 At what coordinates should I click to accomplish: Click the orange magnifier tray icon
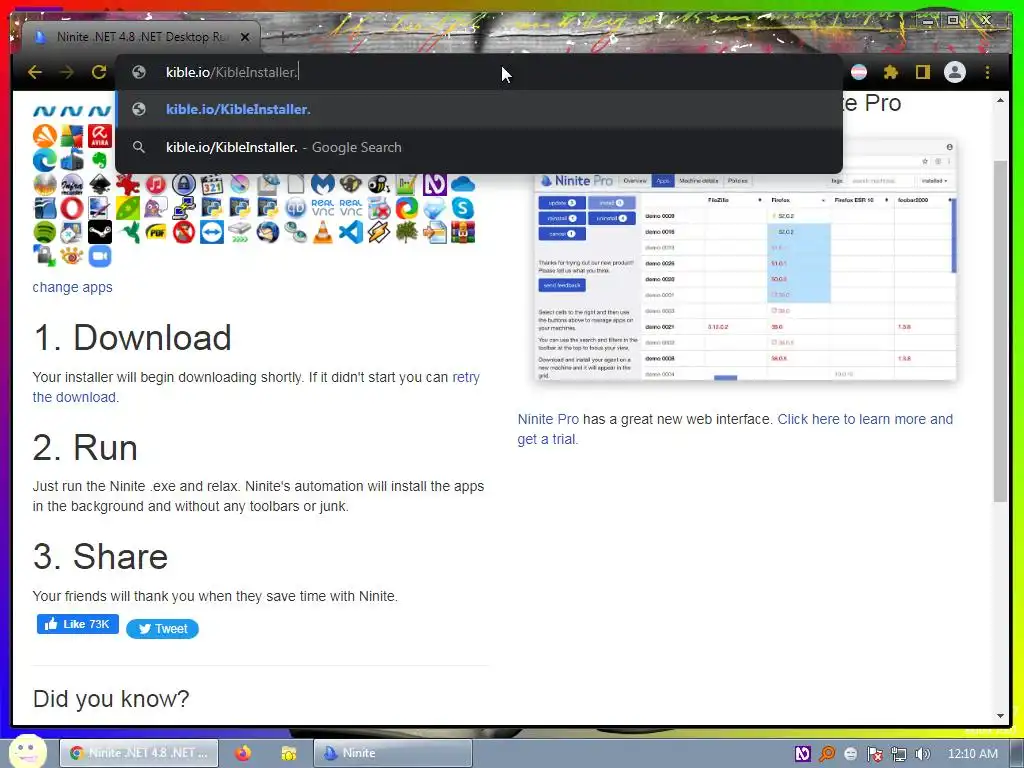click(x=827, y=754)
